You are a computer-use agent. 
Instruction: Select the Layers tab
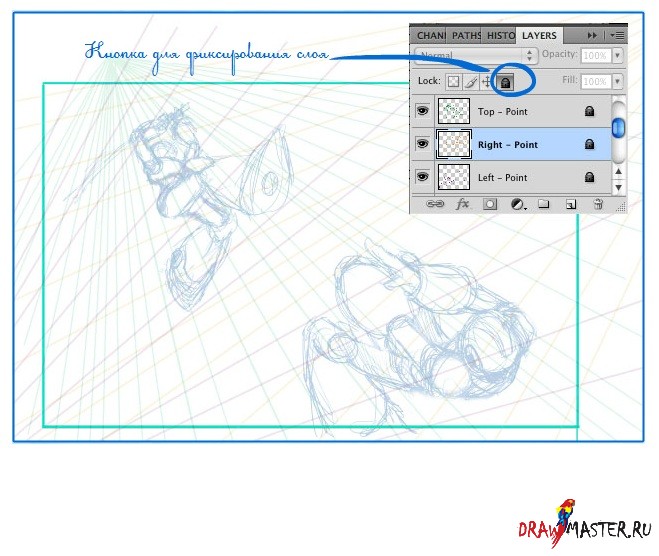coord(540,35)
